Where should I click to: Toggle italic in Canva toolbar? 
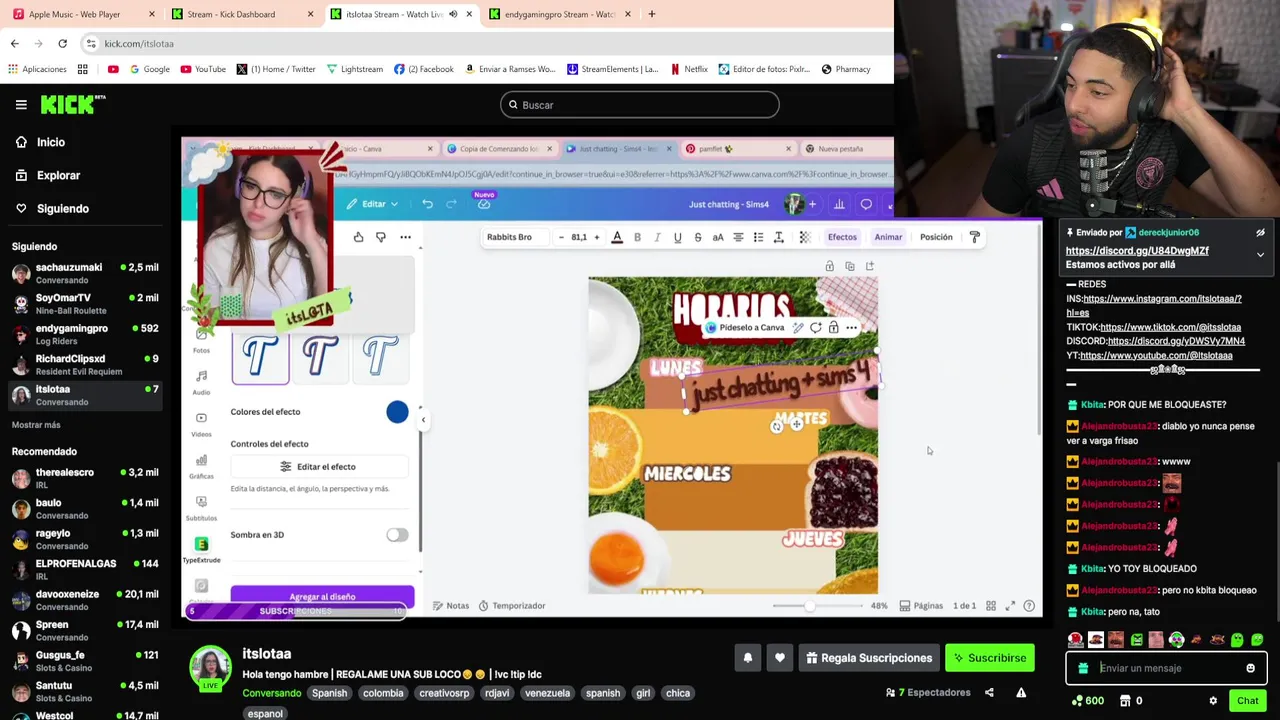[x=657, y=237]
